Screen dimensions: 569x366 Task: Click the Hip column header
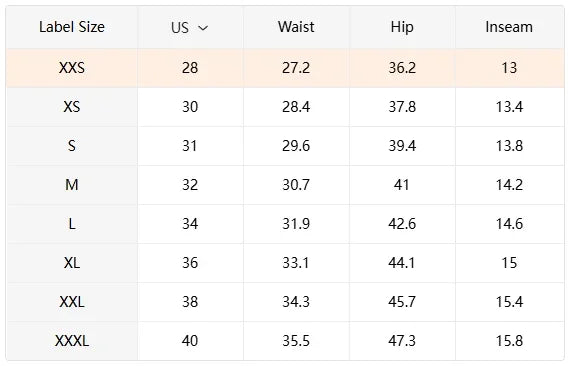(402, 27)
